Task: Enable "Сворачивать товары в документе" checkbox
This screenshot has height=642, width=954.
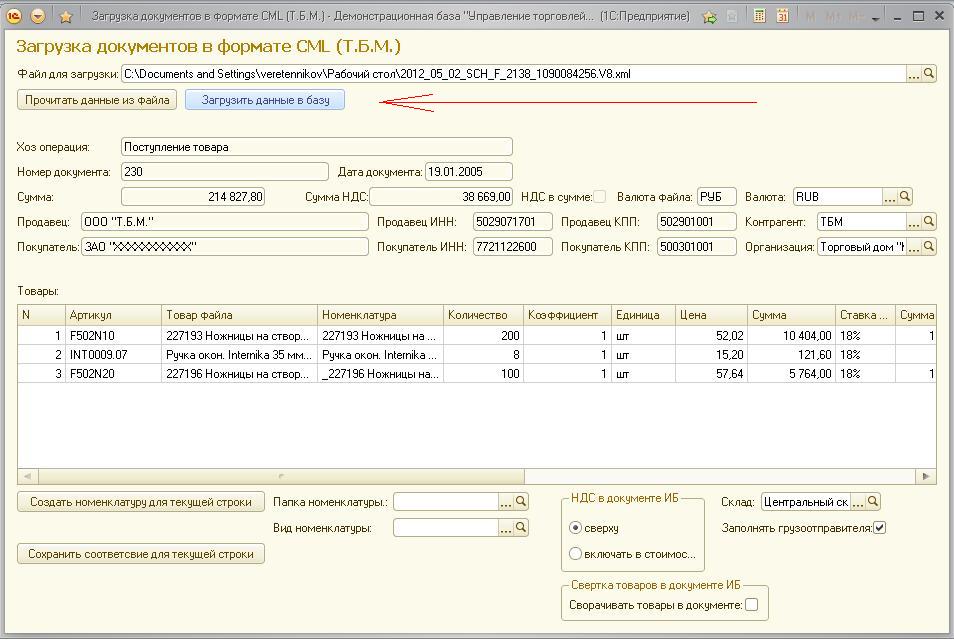Action: click(x=751, y=605)
